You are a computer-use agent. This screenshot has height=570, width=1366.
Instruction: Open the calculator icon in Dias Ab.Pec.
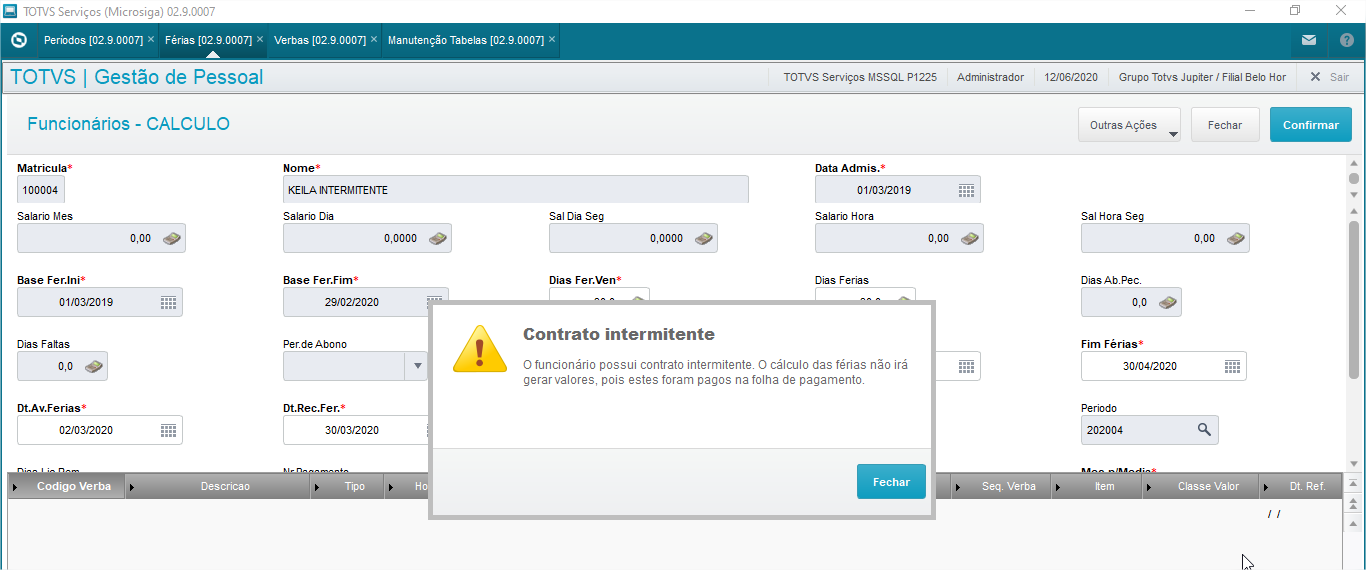coord(1168,302)
